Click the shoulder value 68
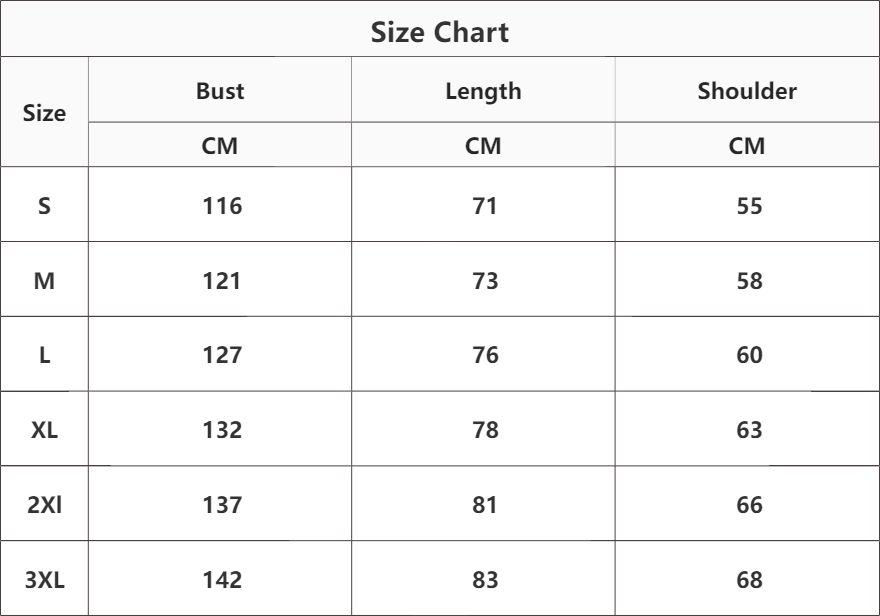Screen dimensions: 880x616 748,579
